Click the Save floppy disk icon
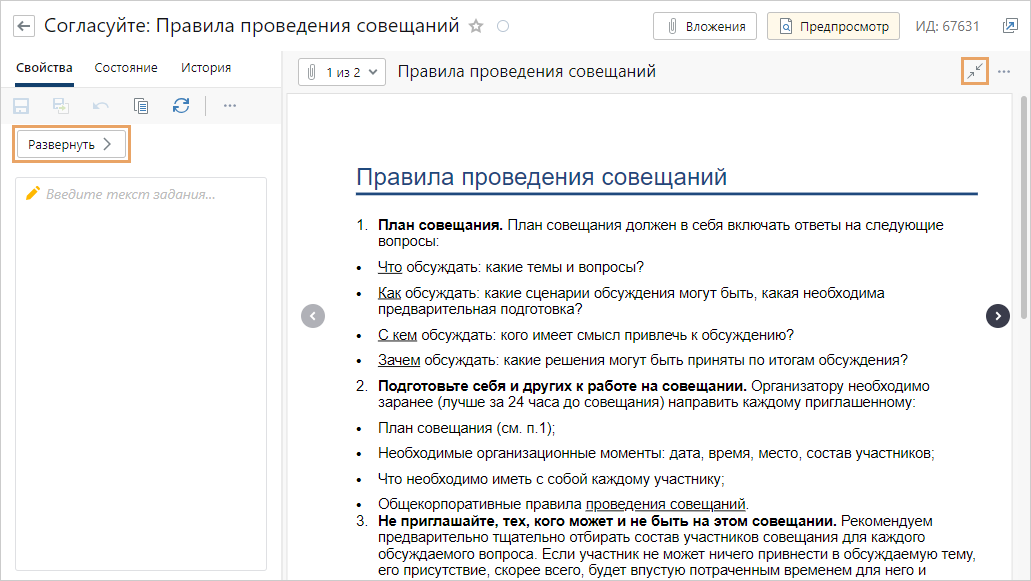 [x=21, y=105]
